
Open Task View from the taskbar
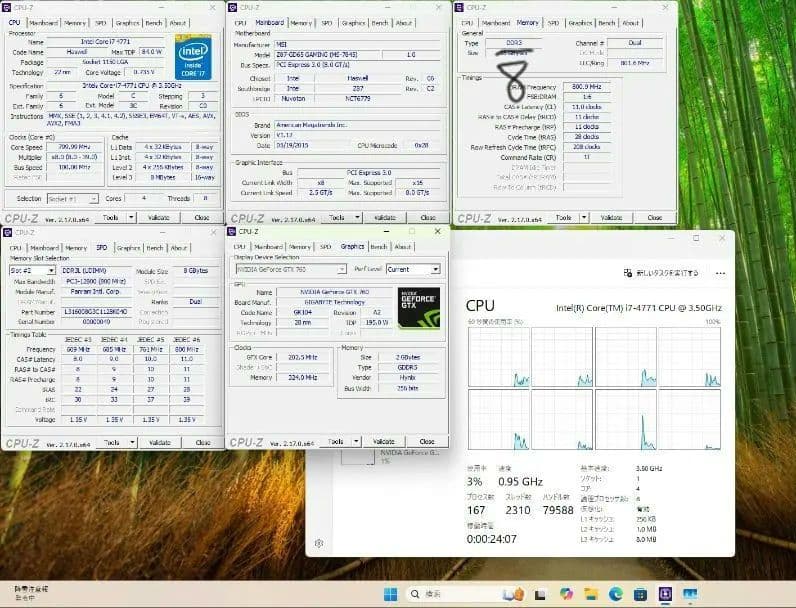540,594
